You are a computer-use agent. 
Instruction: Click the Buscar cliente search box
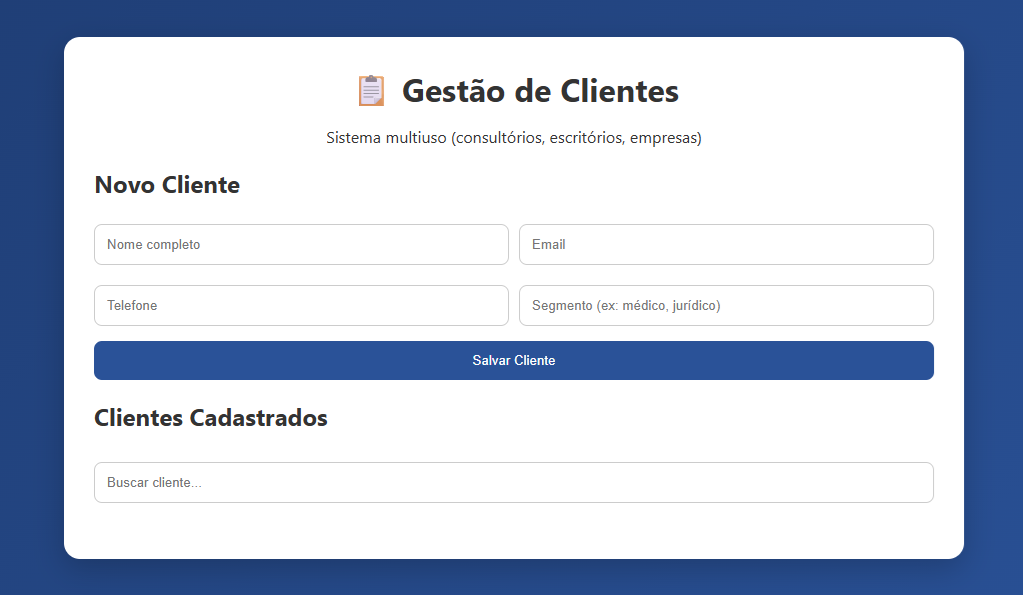click(x=514, y=483)
